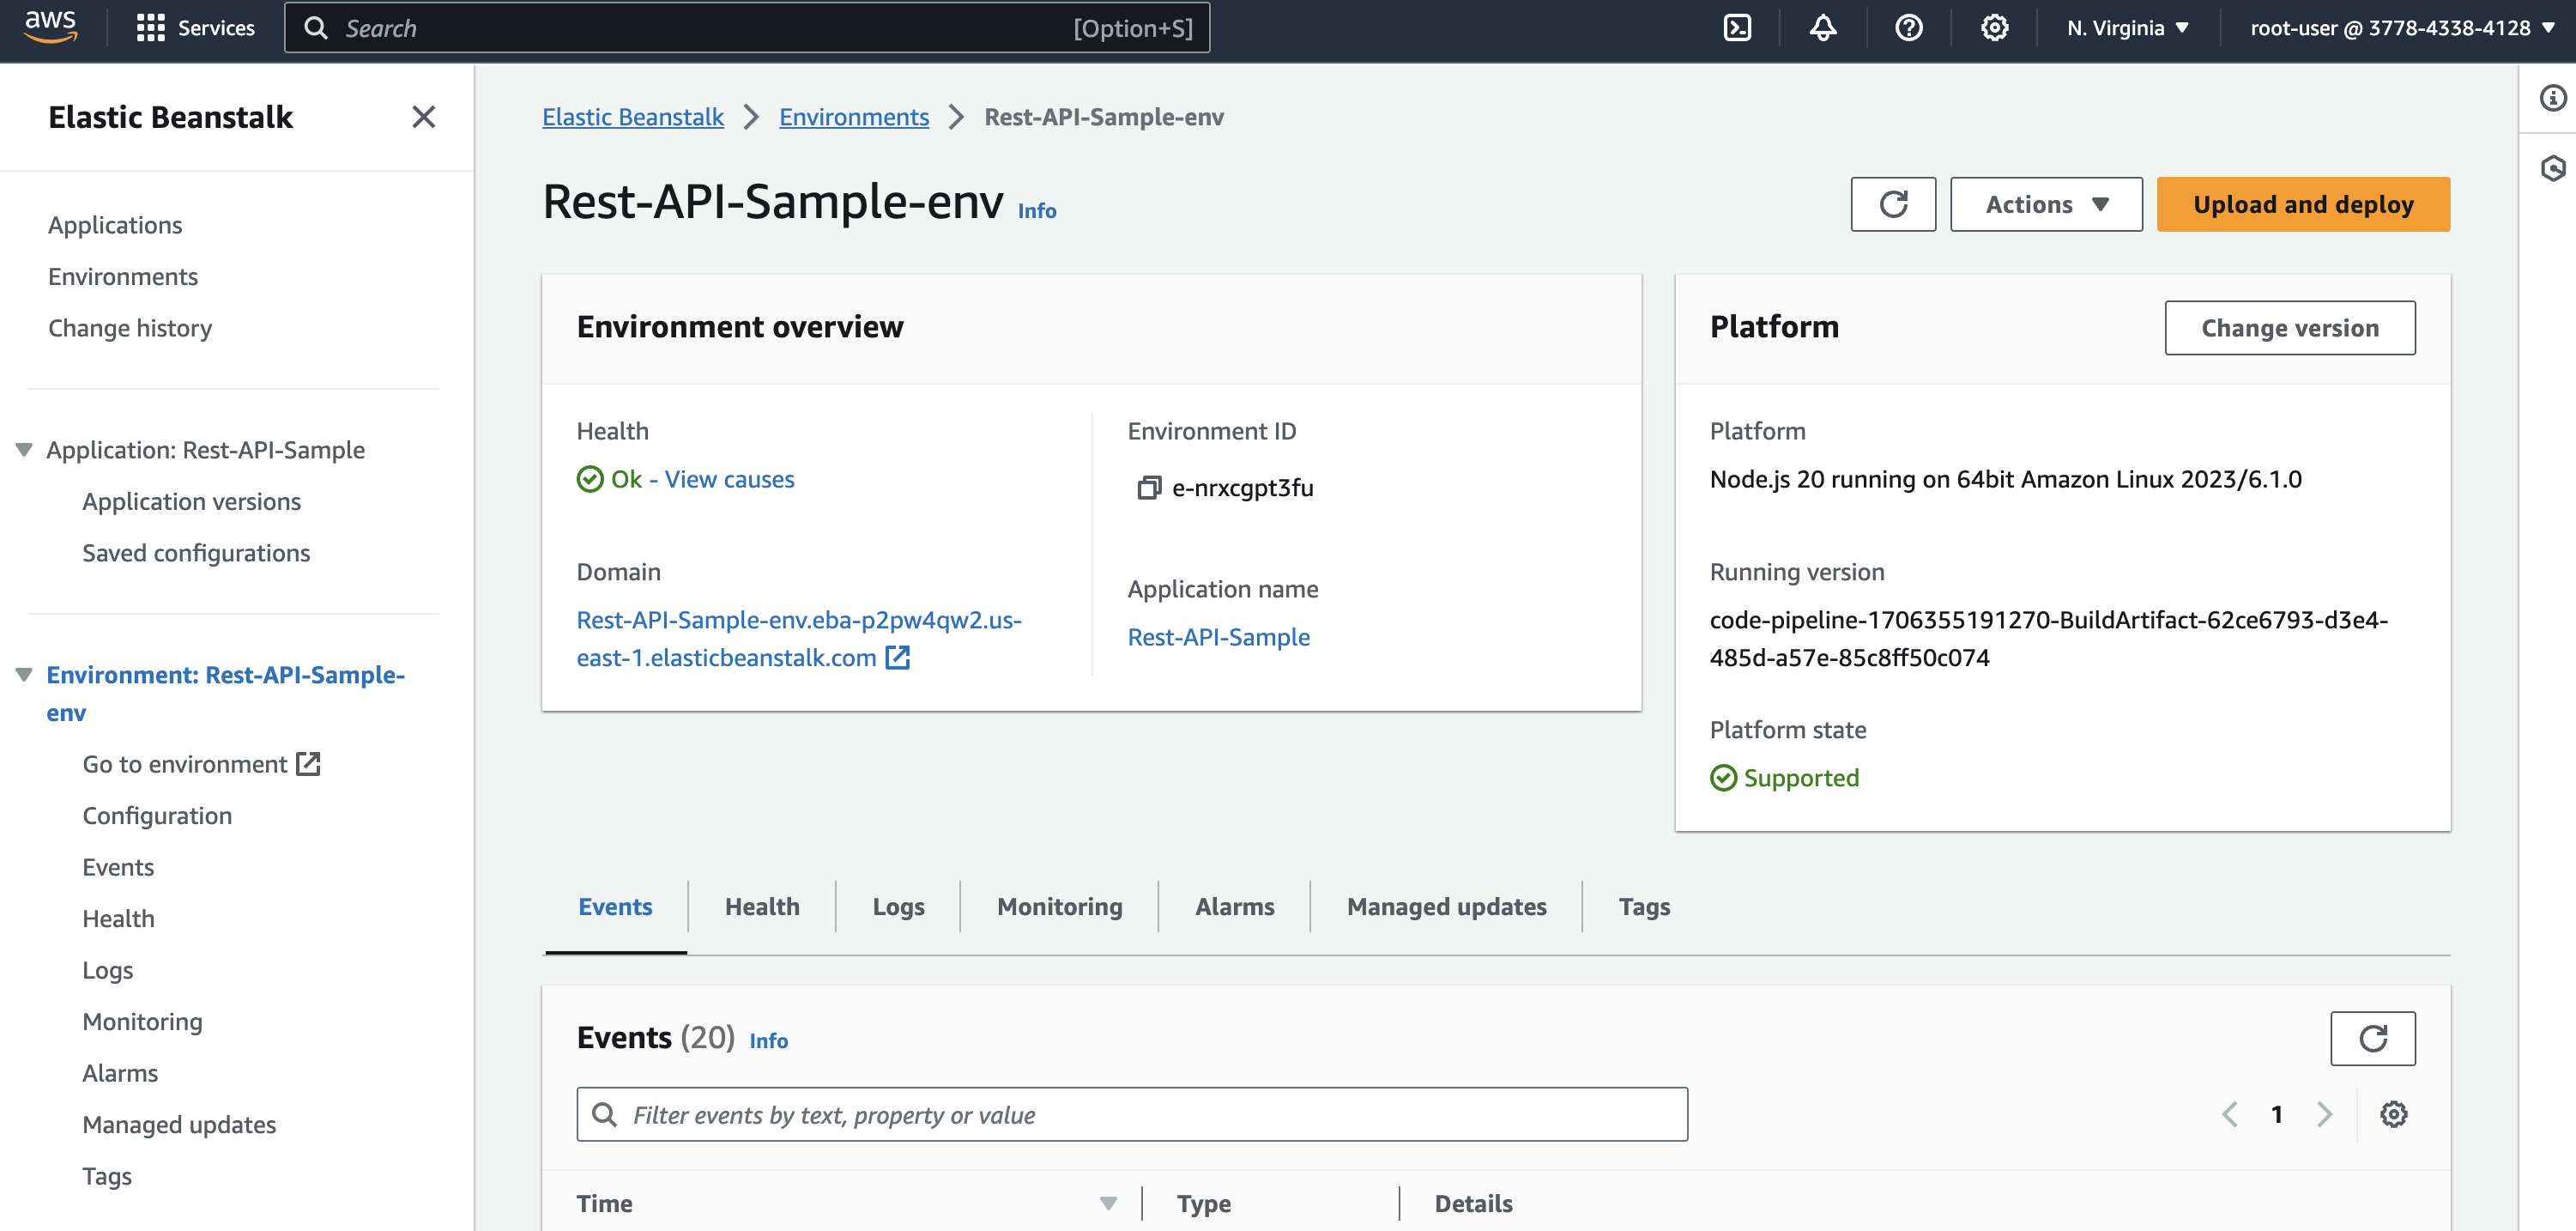Close the Elastic Beanstalk side navigation
The width and height of the screenshot is (2576, 1231).
(x=423, y=117)
